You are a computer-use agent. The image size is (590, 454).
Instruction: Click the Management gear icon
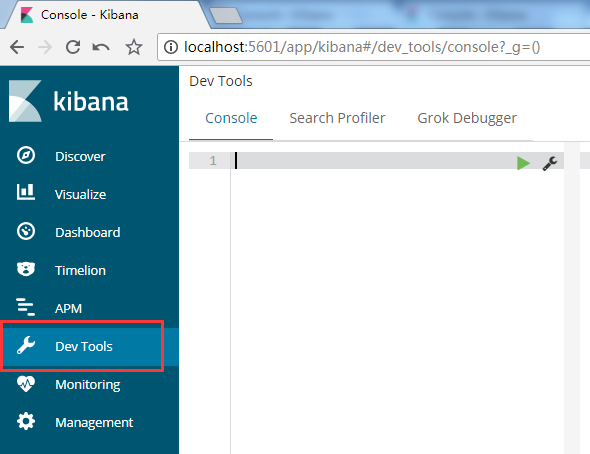(x=26, y=421)
